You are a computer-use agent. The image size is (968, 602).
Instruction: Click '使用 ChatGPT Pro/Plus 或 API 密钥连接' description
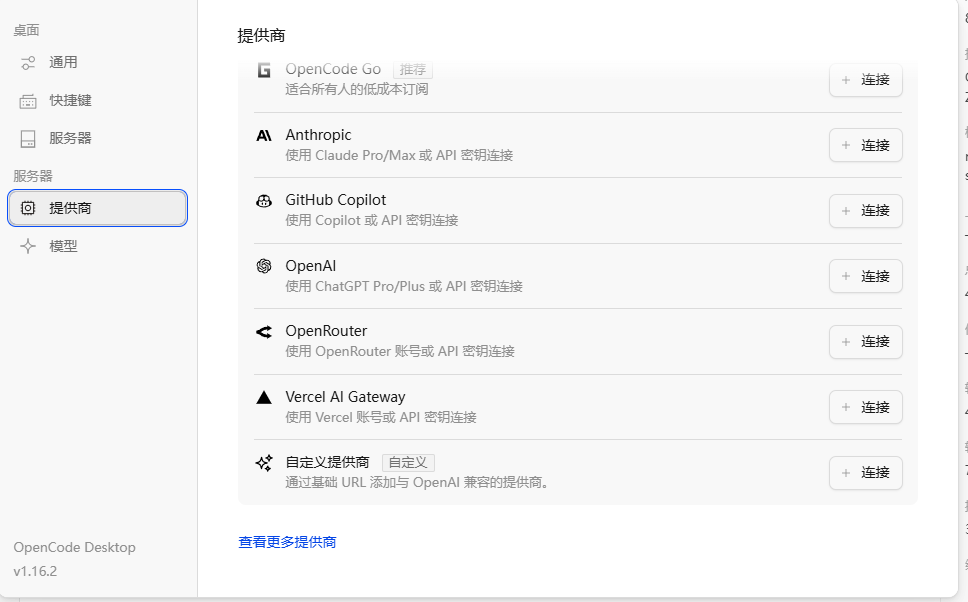point(404,286)
